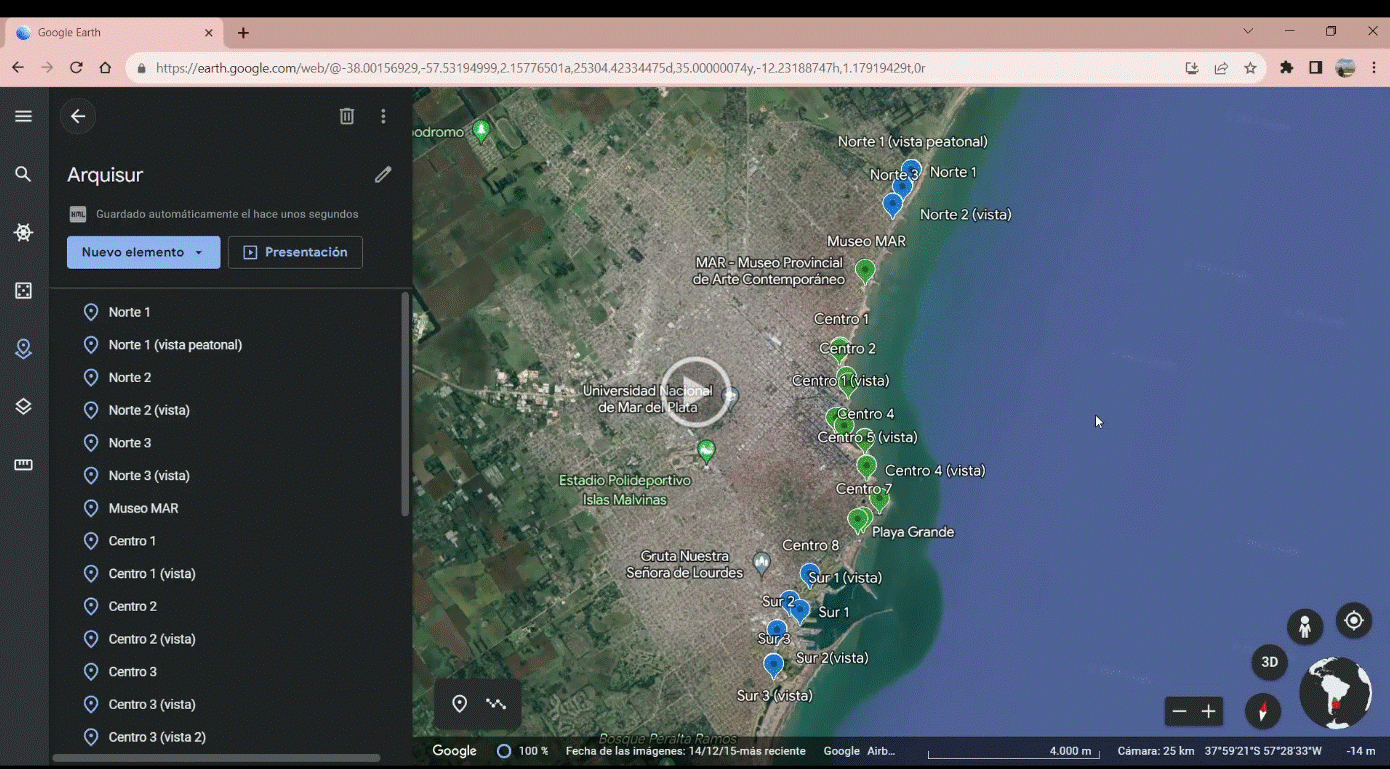Click the Sur 3 (vista) blue placemark
Viewport: 1390px width, 769px height.
tap(773, 665)
